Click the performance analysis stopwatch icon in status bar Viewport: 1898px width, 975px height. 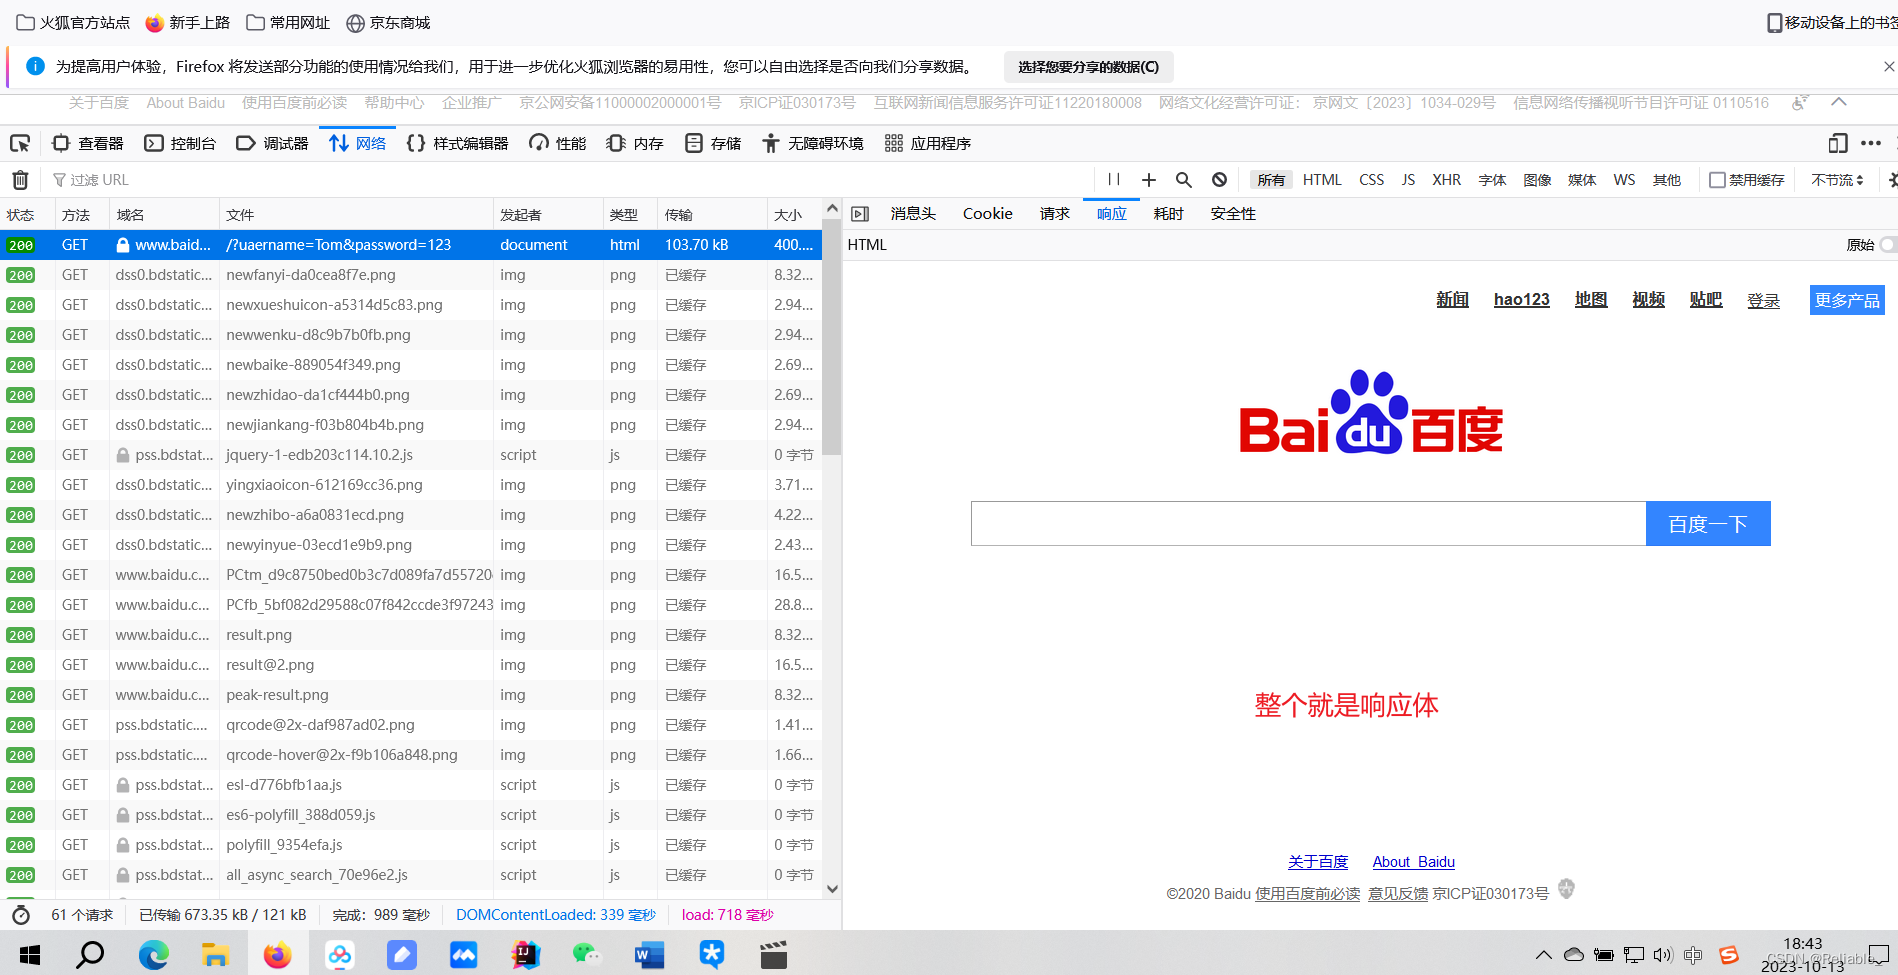click(20, 915)
